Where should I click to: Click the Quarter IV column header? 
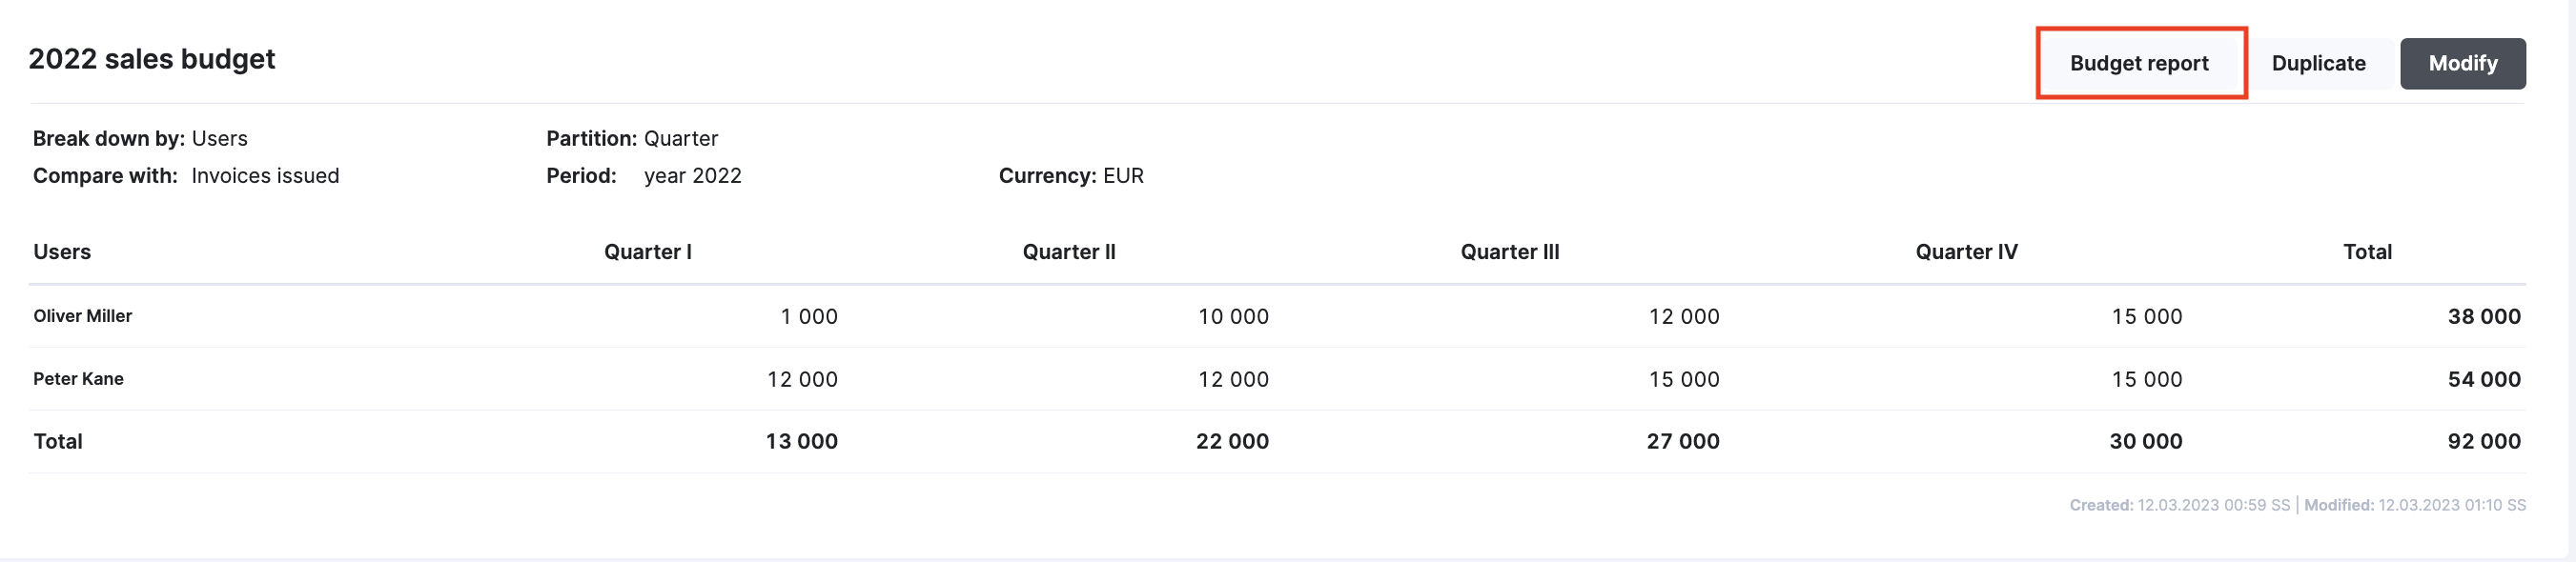pyautogui.click(x=1966, y=252)
